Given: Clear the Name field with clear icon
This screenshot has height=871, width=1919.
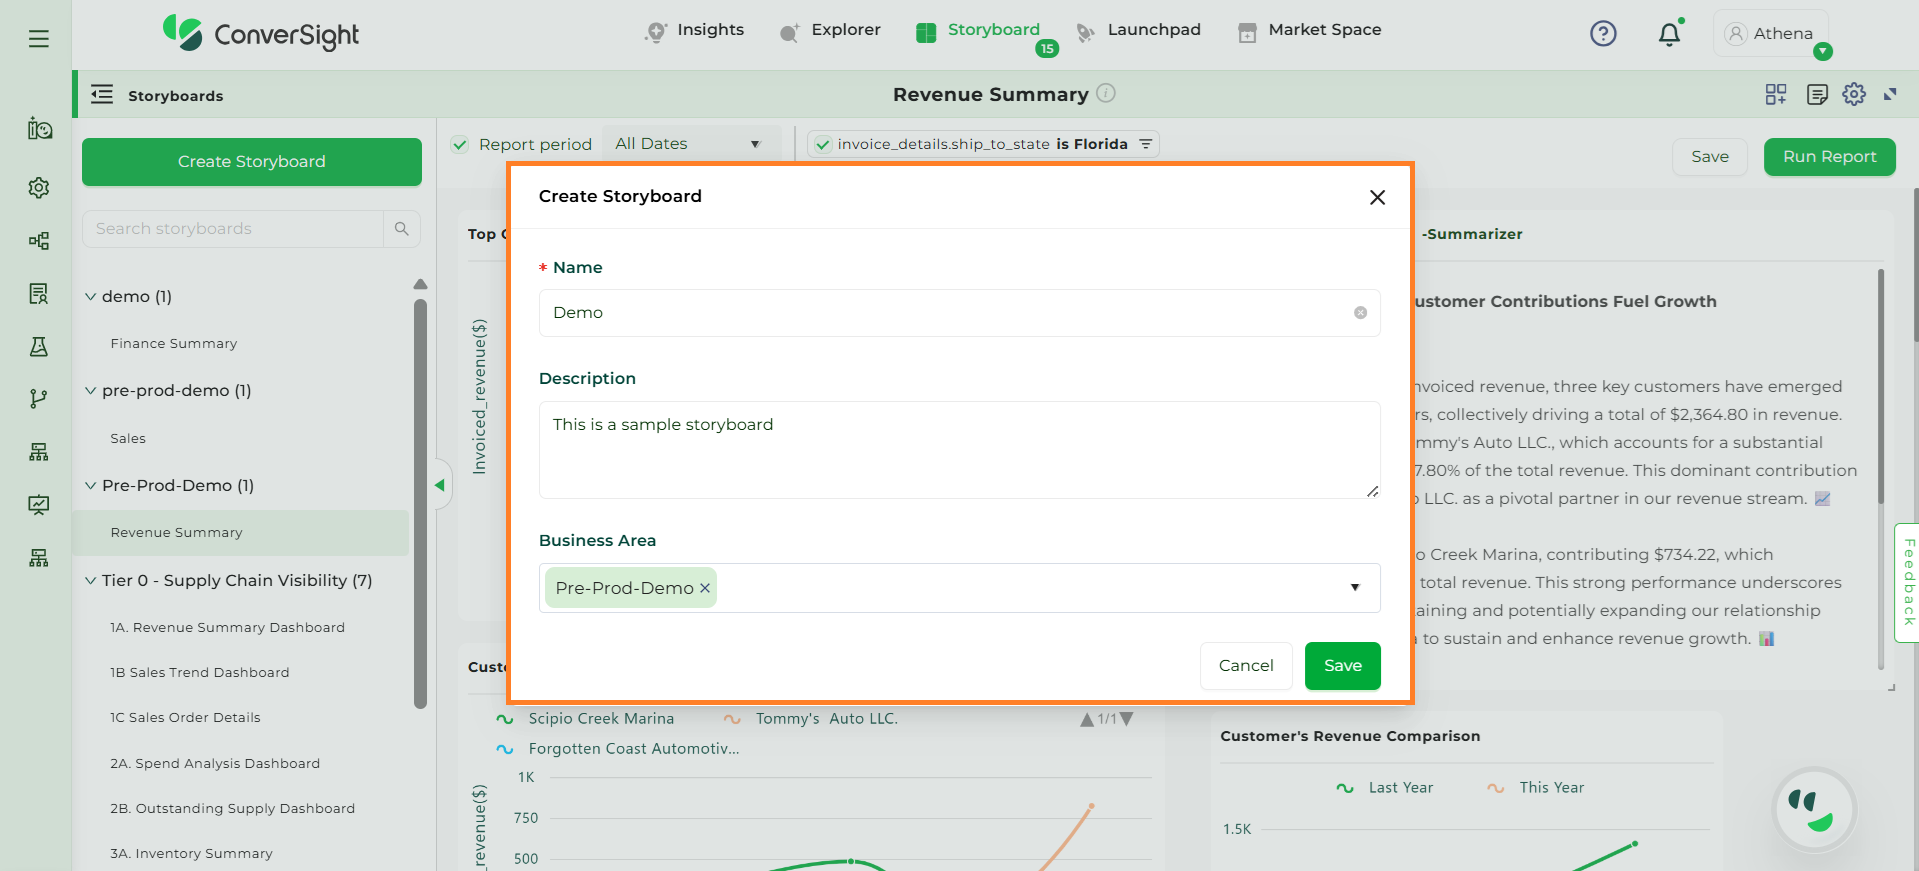Looking at the screenshot, I should coord(1360,313).
